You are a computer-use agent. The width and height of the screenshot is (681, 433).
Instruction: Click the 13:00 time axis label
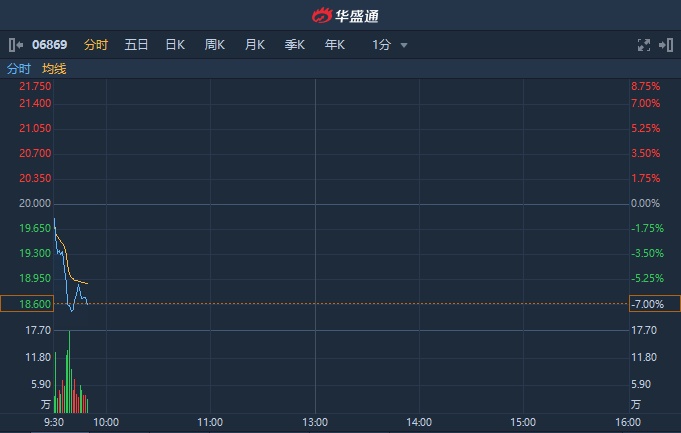tap(315, 422)
